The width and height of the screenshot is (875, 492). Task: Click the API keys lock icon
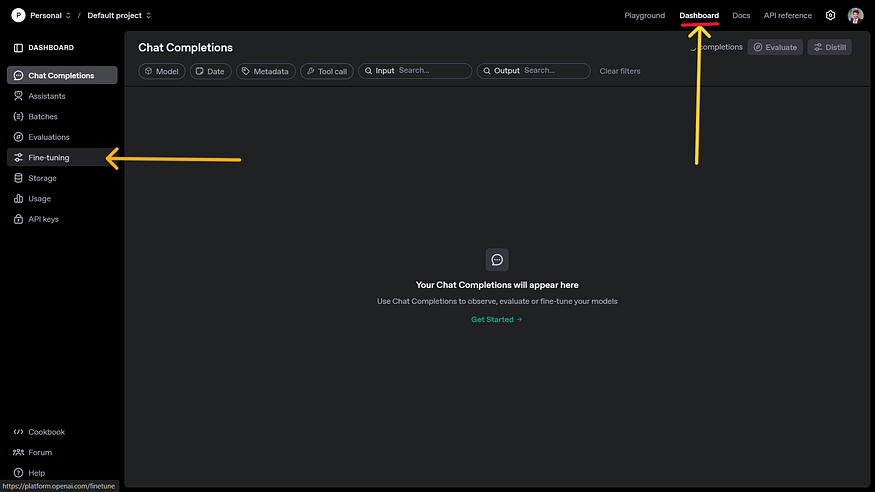[x=18, y=219]
